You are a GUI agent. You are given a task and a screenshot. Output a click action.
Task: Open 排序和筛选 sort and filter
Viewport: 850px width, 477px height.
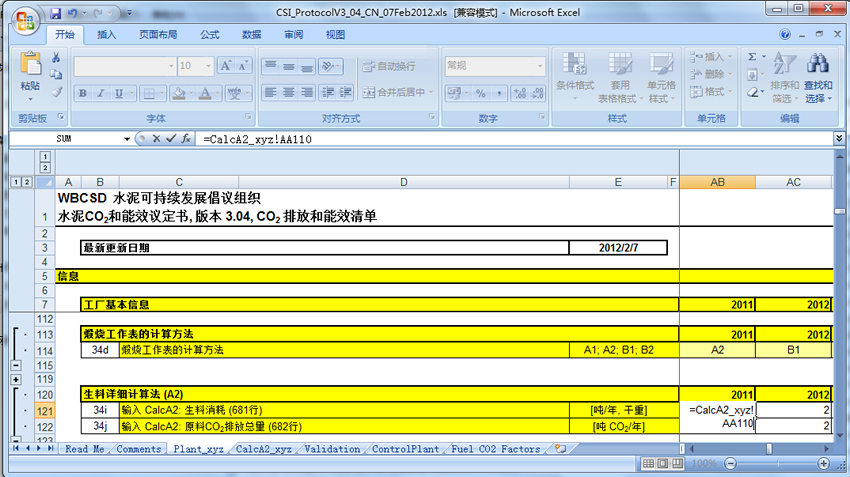pyautogui.click(x=784, y=77)
